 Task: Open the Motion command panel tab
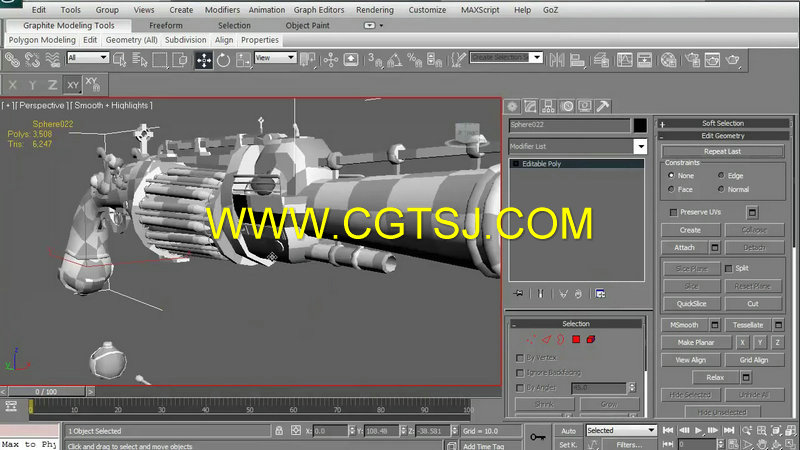(x=567, y=106)
